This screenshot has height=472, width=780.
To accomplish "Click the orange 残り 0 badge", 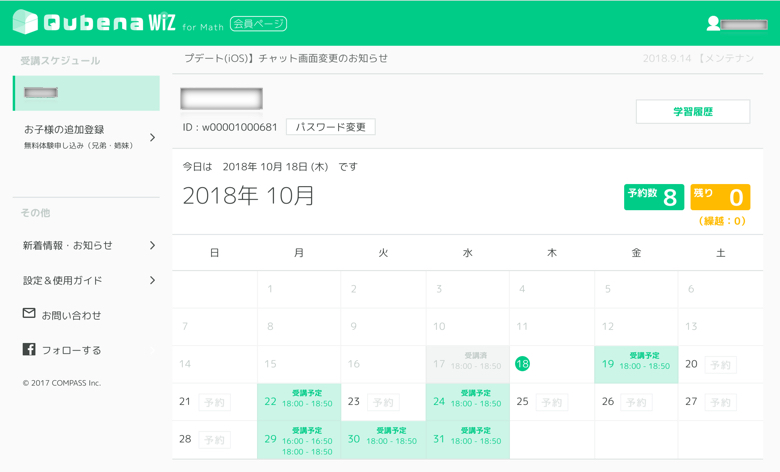I will (x=720, y=197).
